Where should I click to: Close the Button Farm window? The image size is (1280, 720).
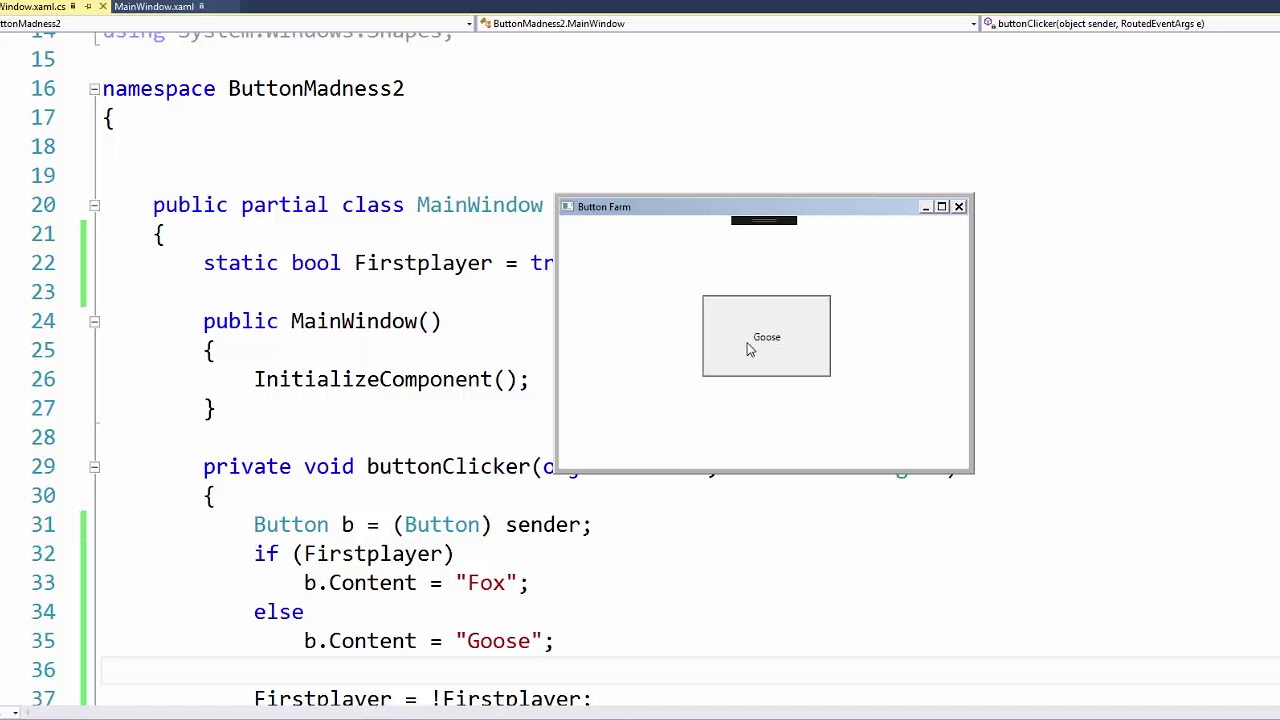click(959, 207)
